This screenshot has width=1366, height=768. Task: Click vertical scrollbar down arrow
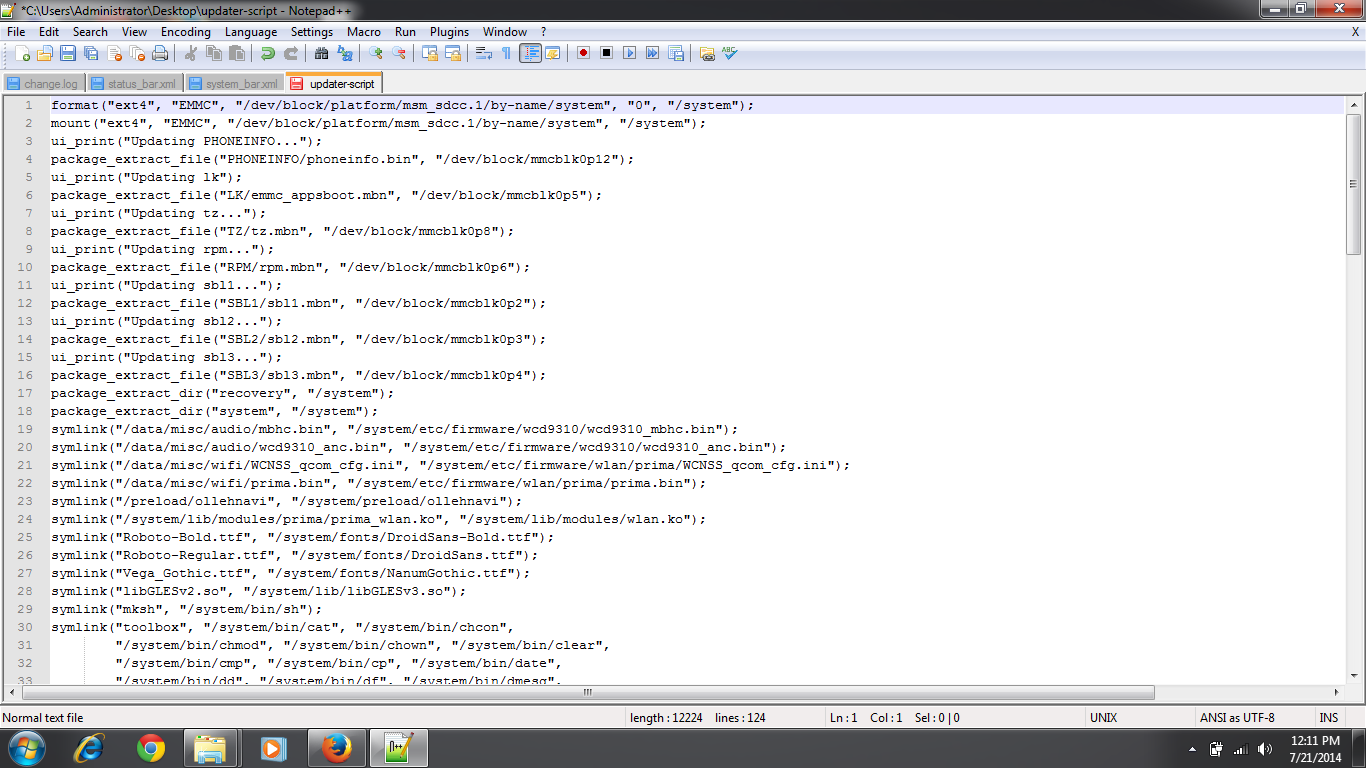[1354, 676]
